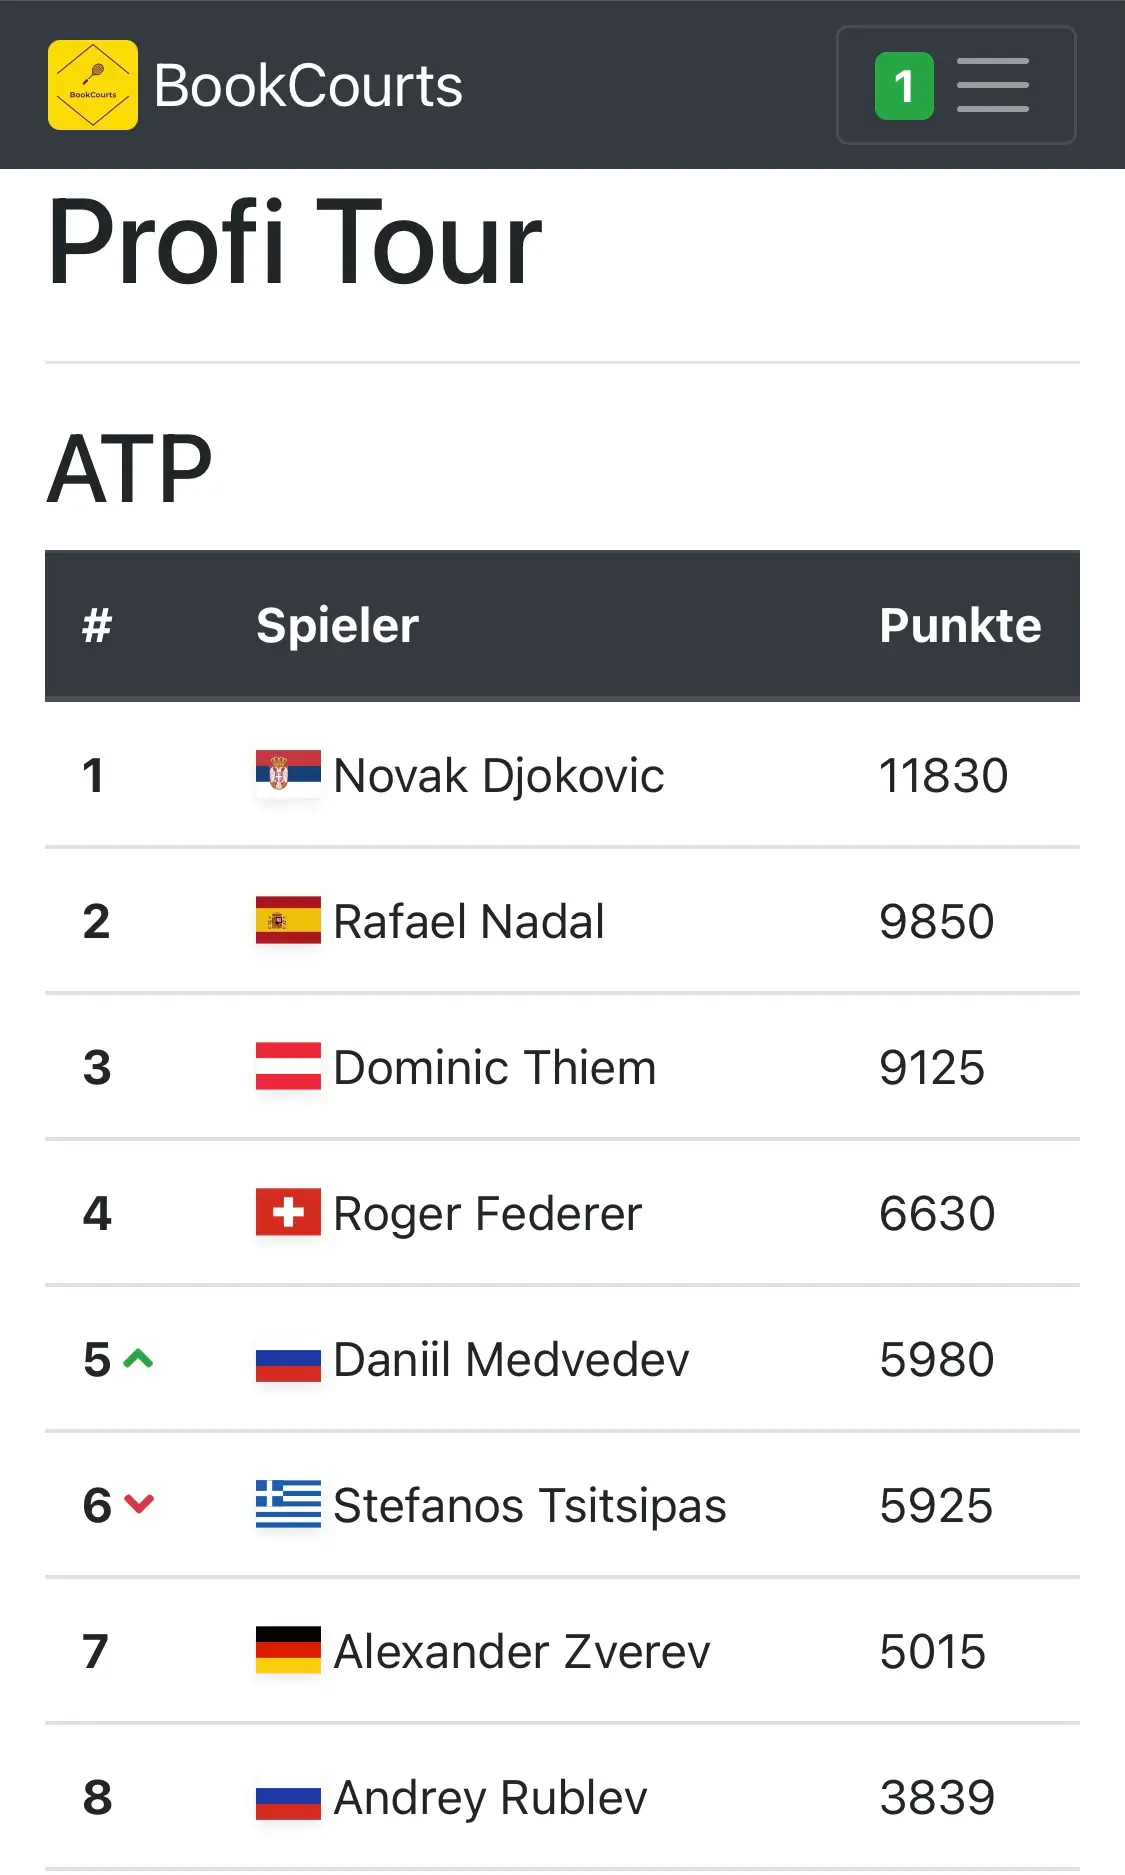This screenshot has width=1125, height=1875.
Task: Click the Swiss flag beside Roger Federer
Action: coord(288,1212)
